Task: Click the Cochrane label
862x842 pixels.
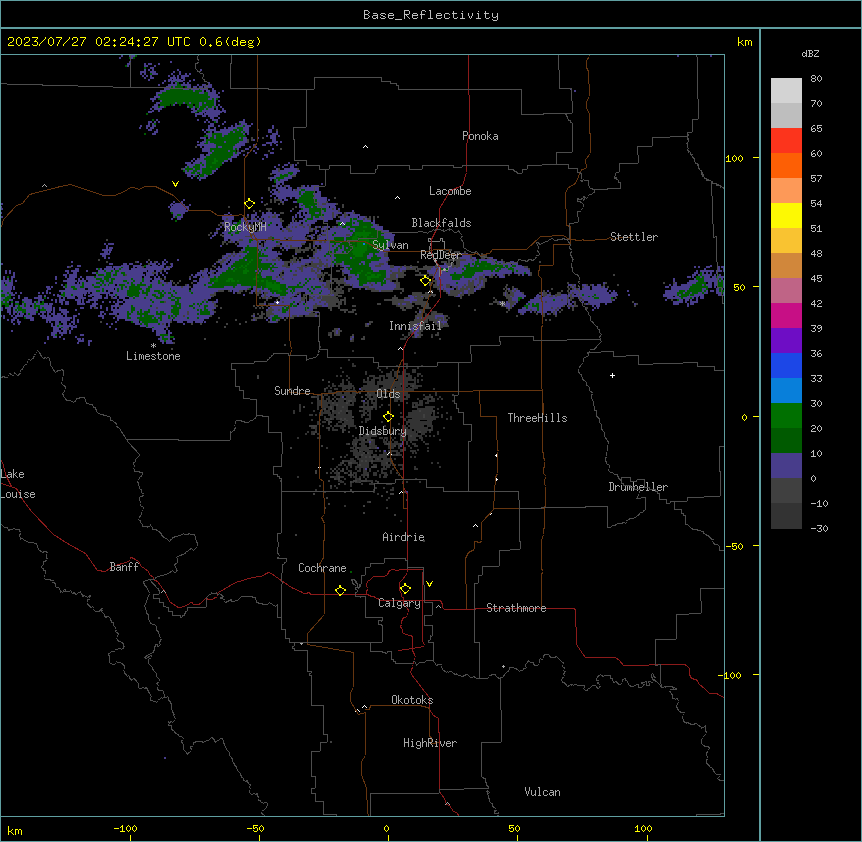Action: tap(322, 568)
